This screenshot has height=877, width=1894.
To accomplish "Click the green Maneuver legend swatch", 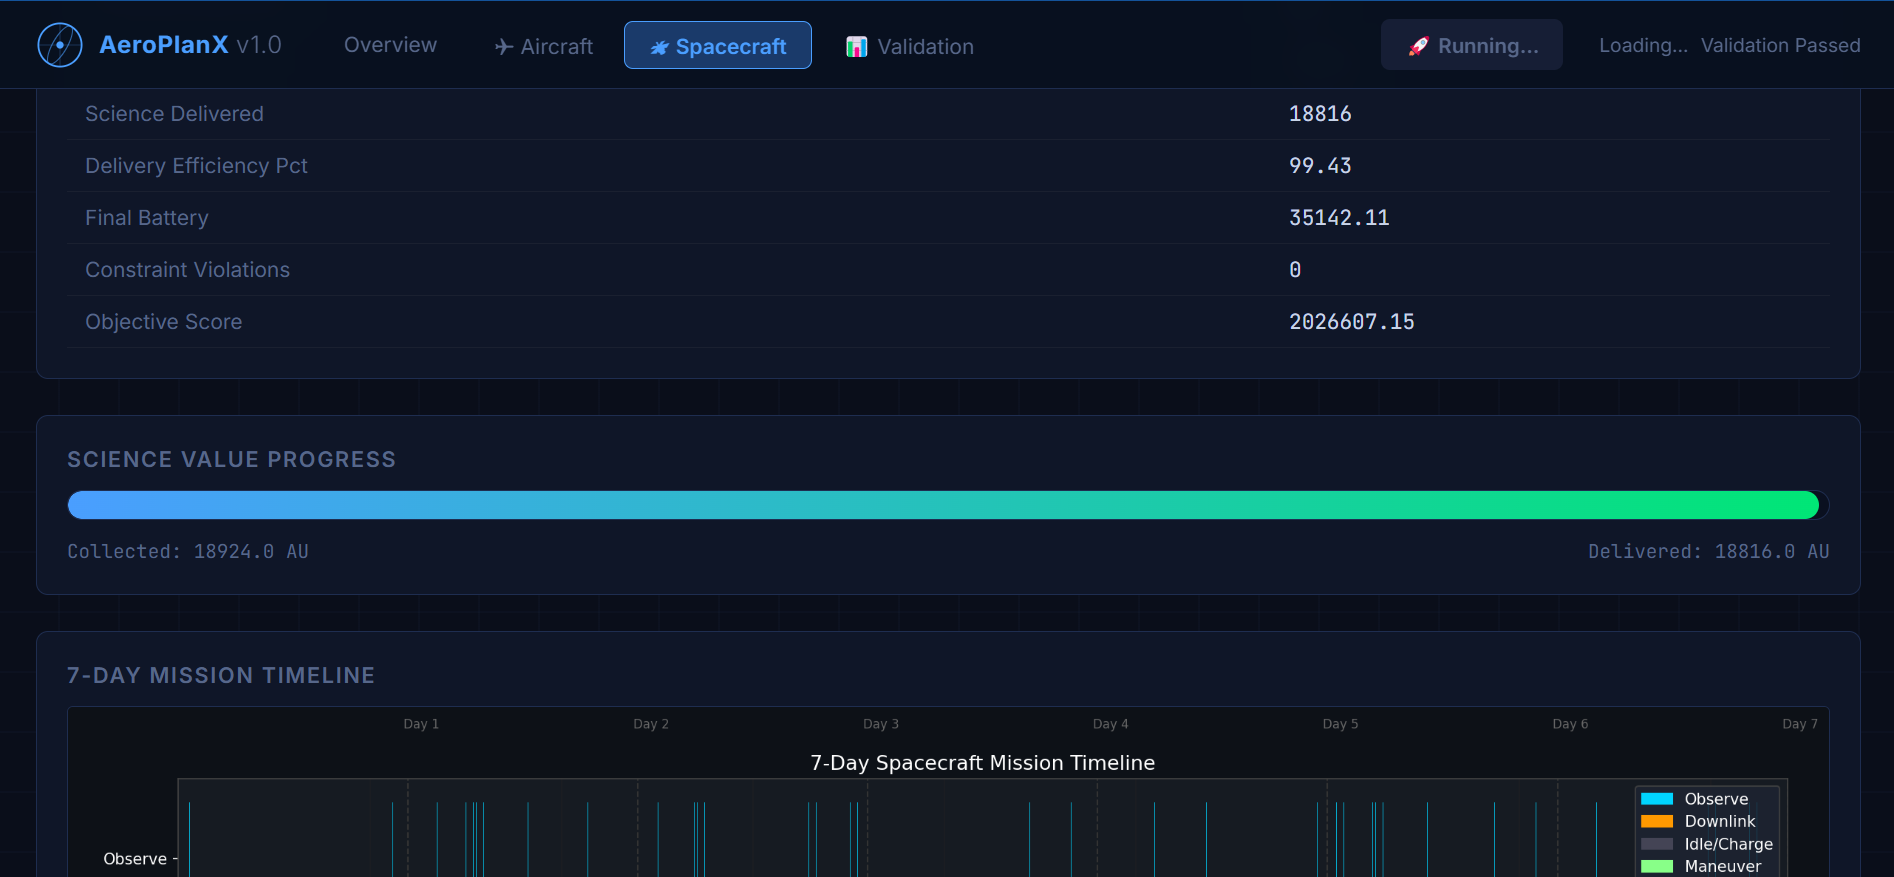I will tap(1657, 866).
